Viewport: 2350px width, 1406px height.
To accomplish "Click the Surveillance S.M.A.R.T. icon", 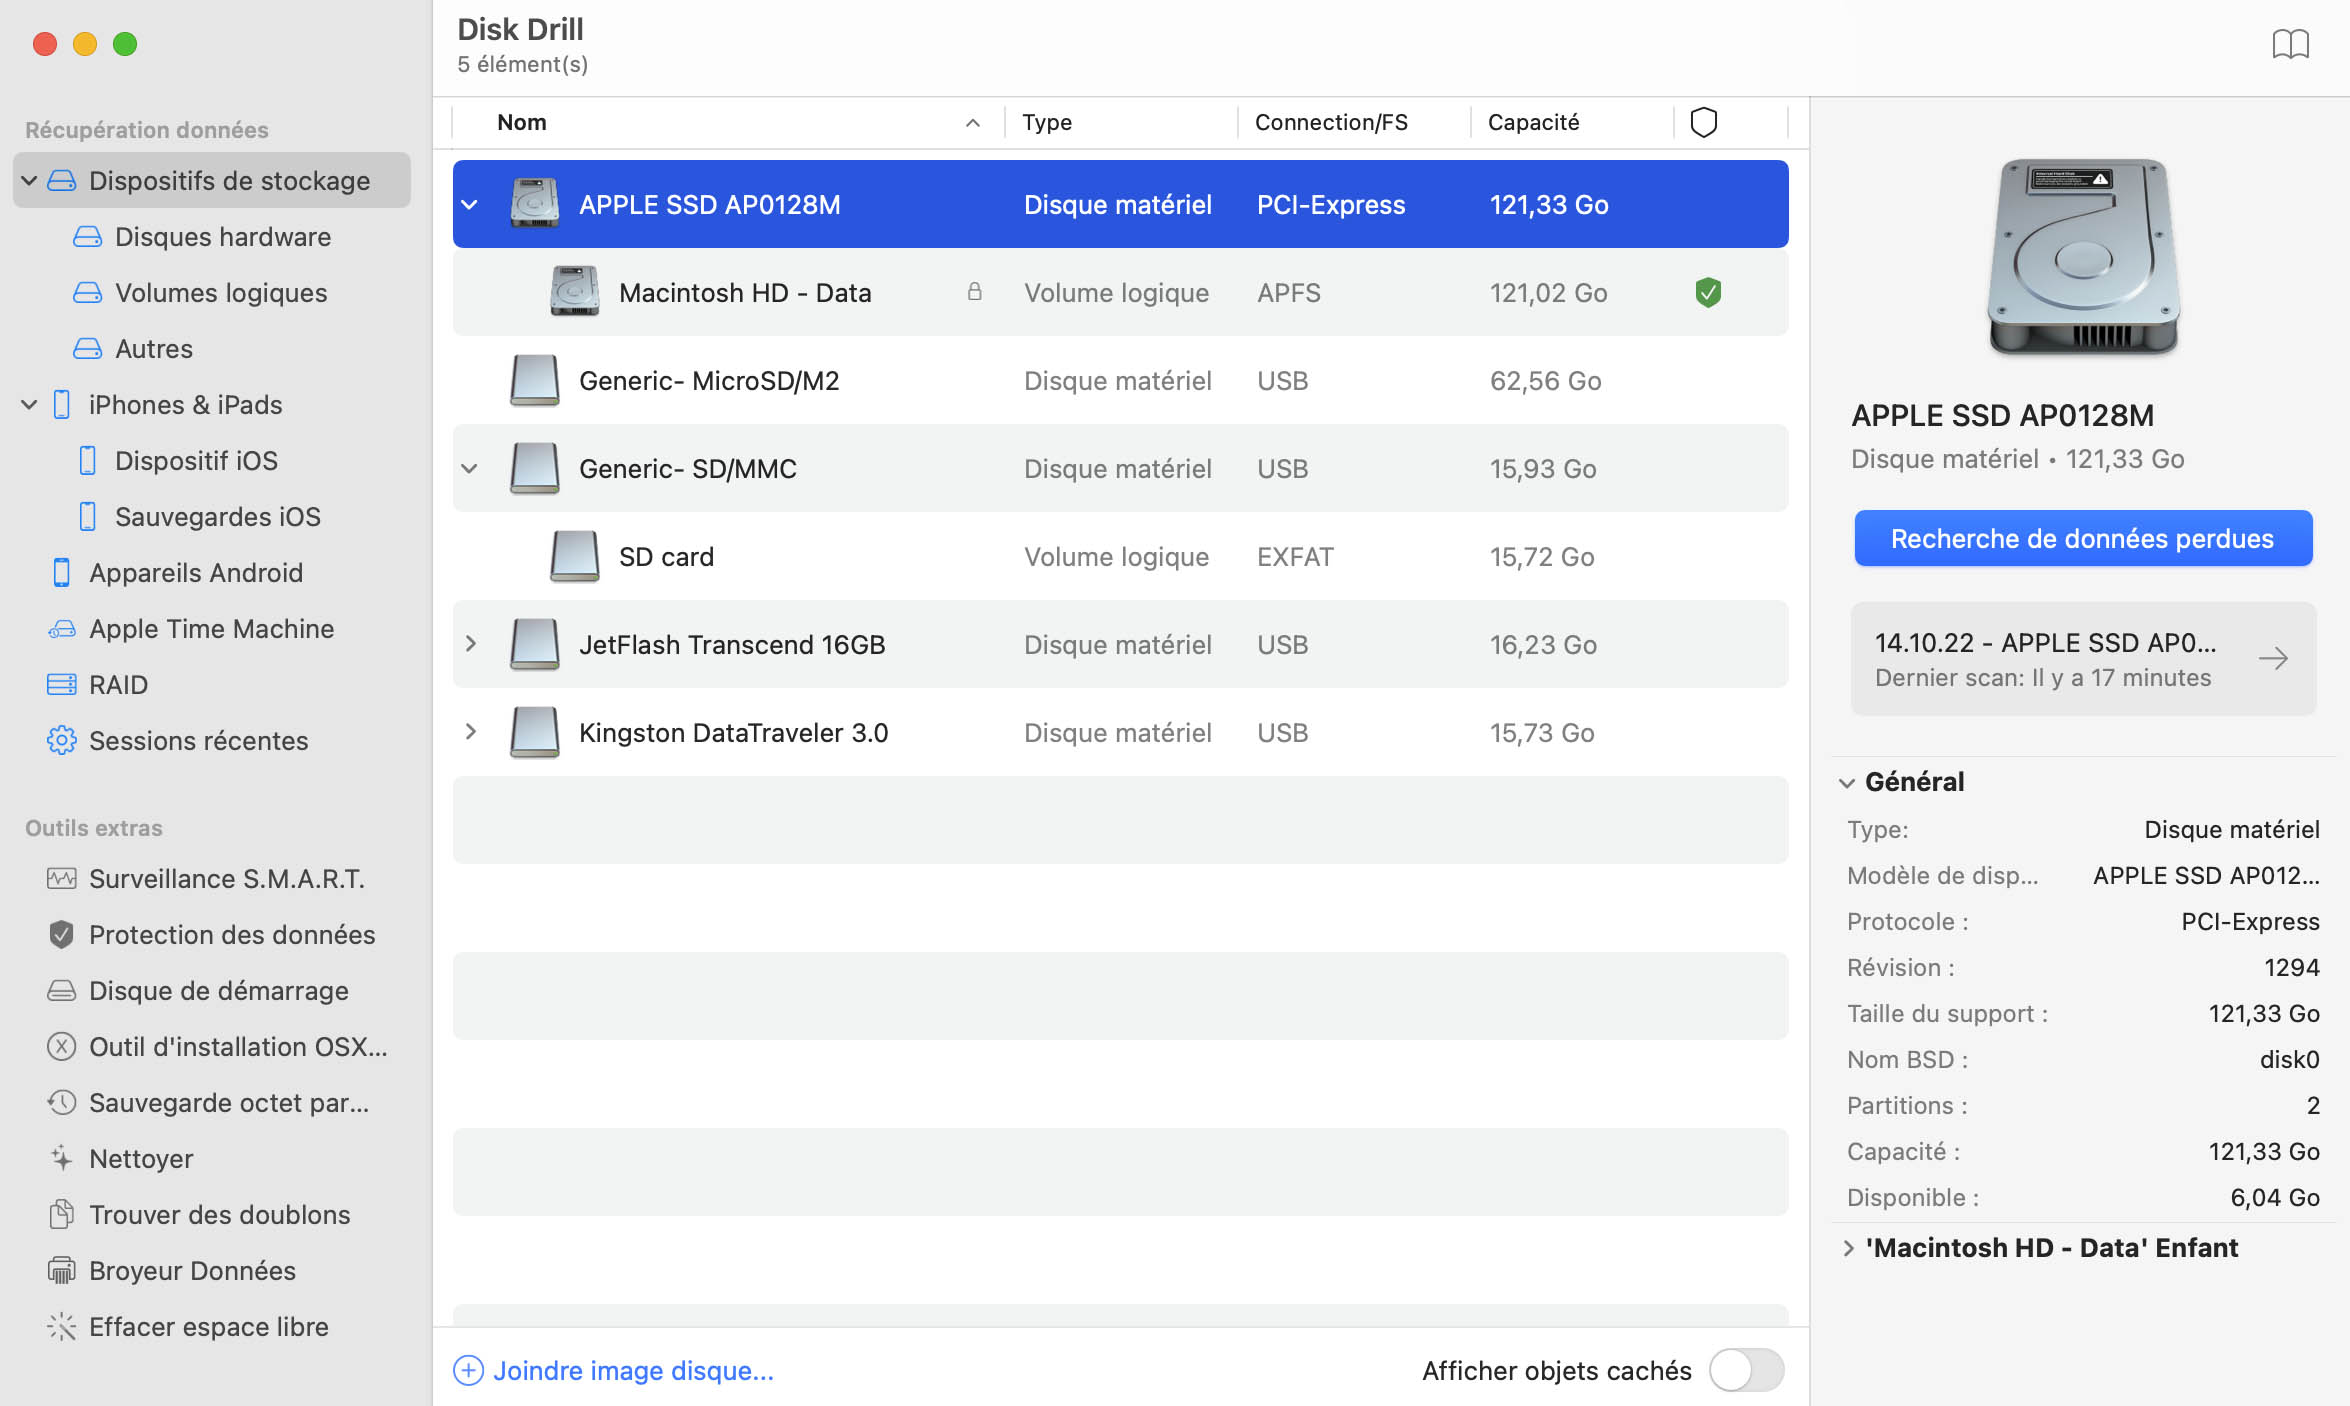I will click(x=62, y=879).
